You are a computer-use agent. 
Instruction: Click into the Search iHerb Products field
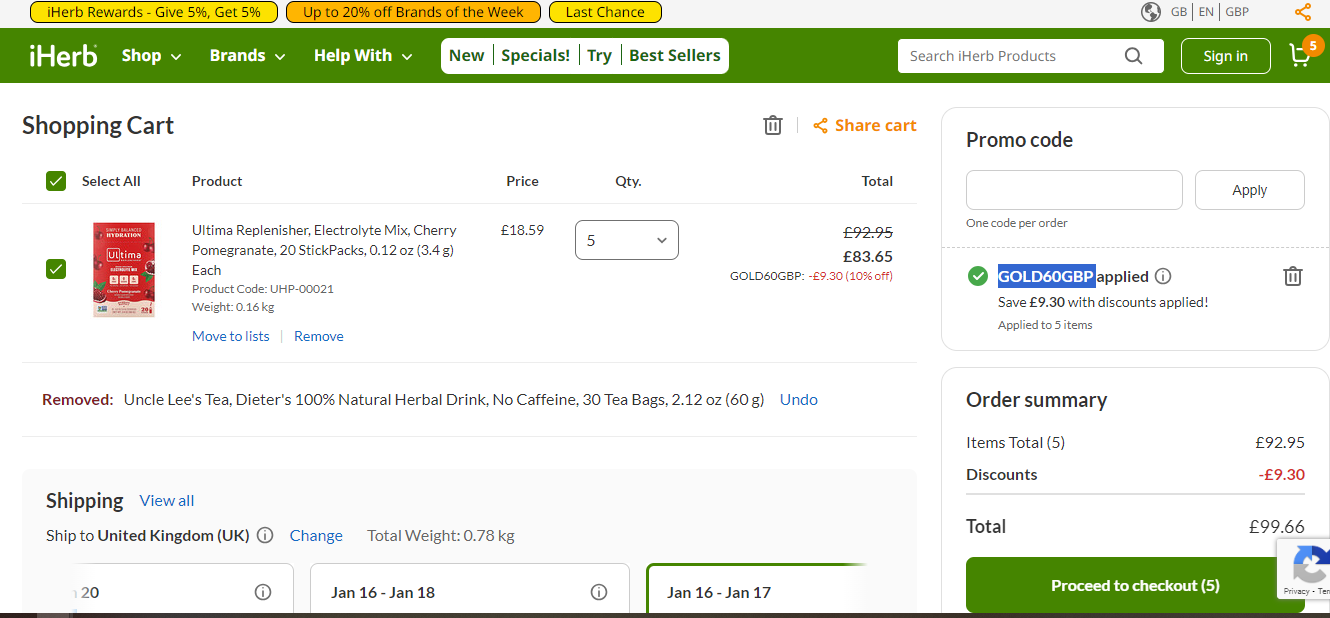tap(1010, 56)
